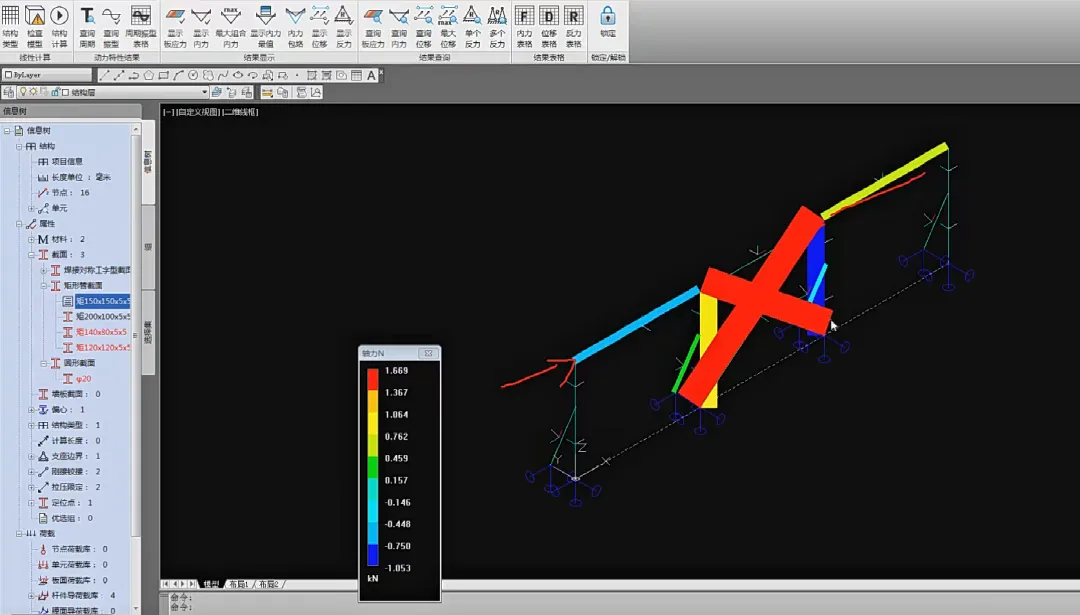Click the 锁定 (lock) padlock icon
The height and width of the screenshot is (615, 1080).
[x=607, y=17]
